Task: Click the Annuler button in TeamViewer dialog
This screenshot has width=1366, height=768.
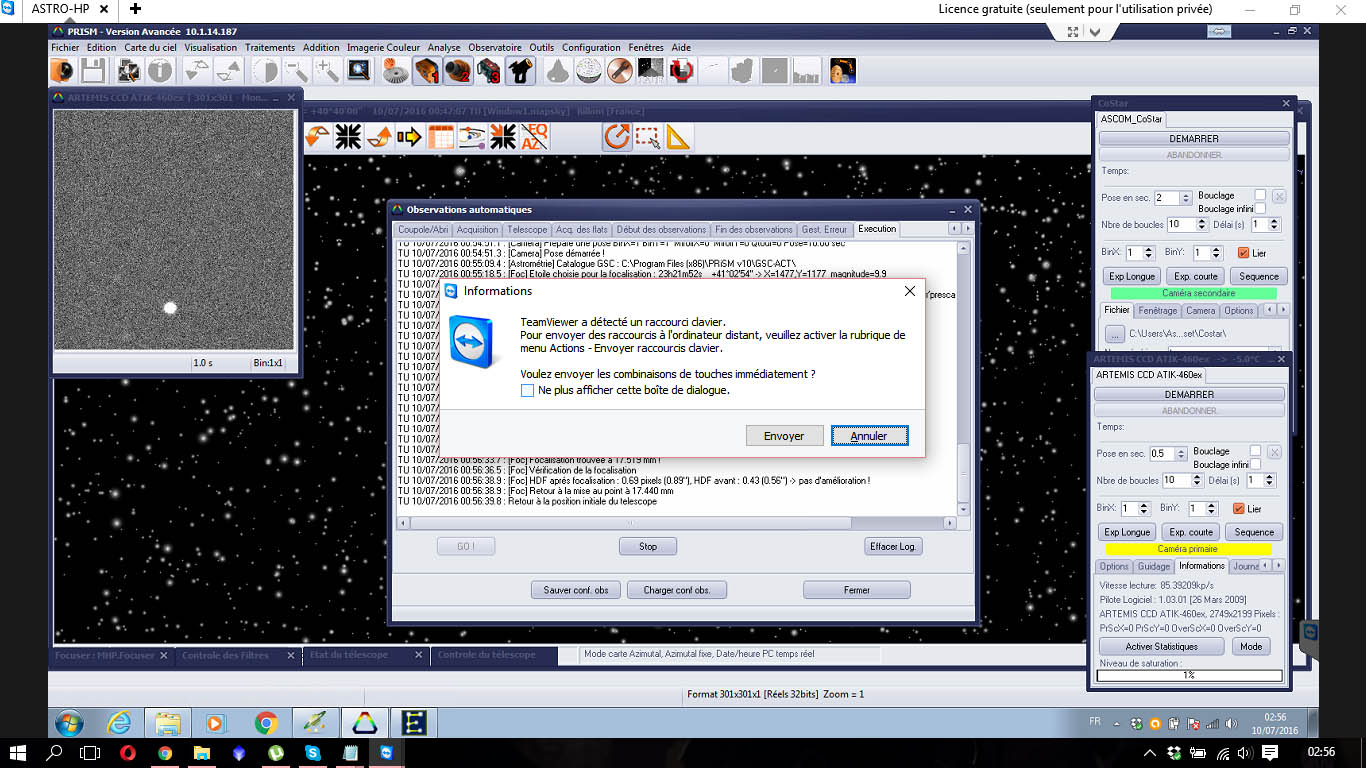Action: click(x=869, y=436)
